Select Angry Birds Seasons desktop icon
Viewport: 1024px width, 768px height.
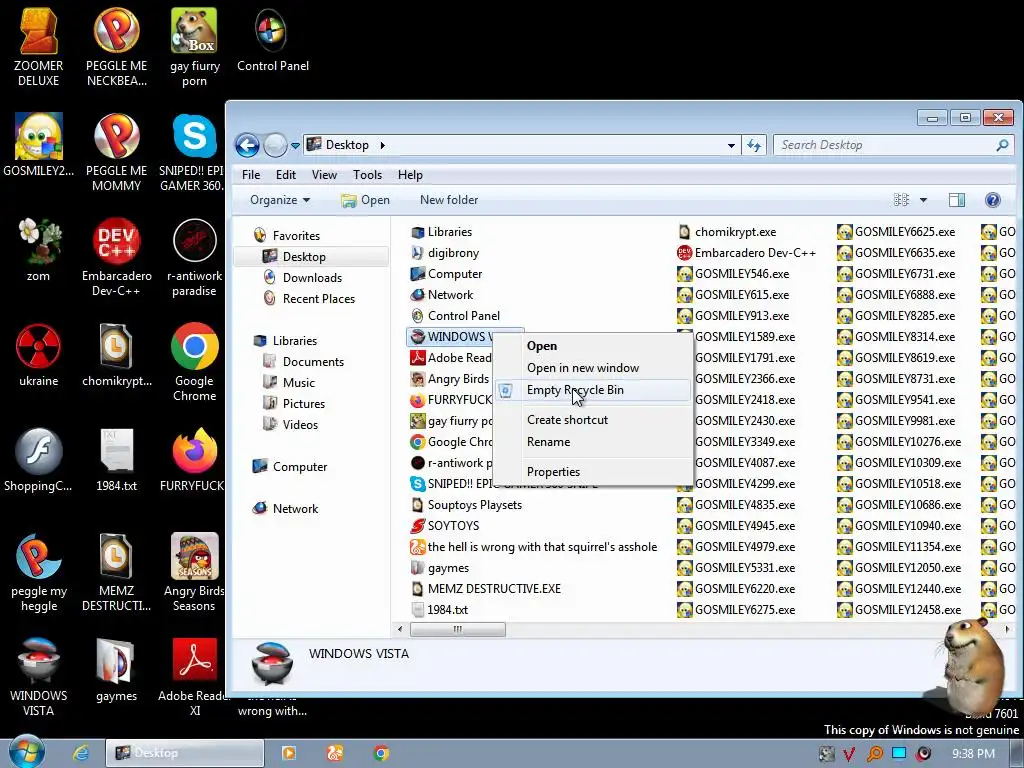(x=194, y=572)
